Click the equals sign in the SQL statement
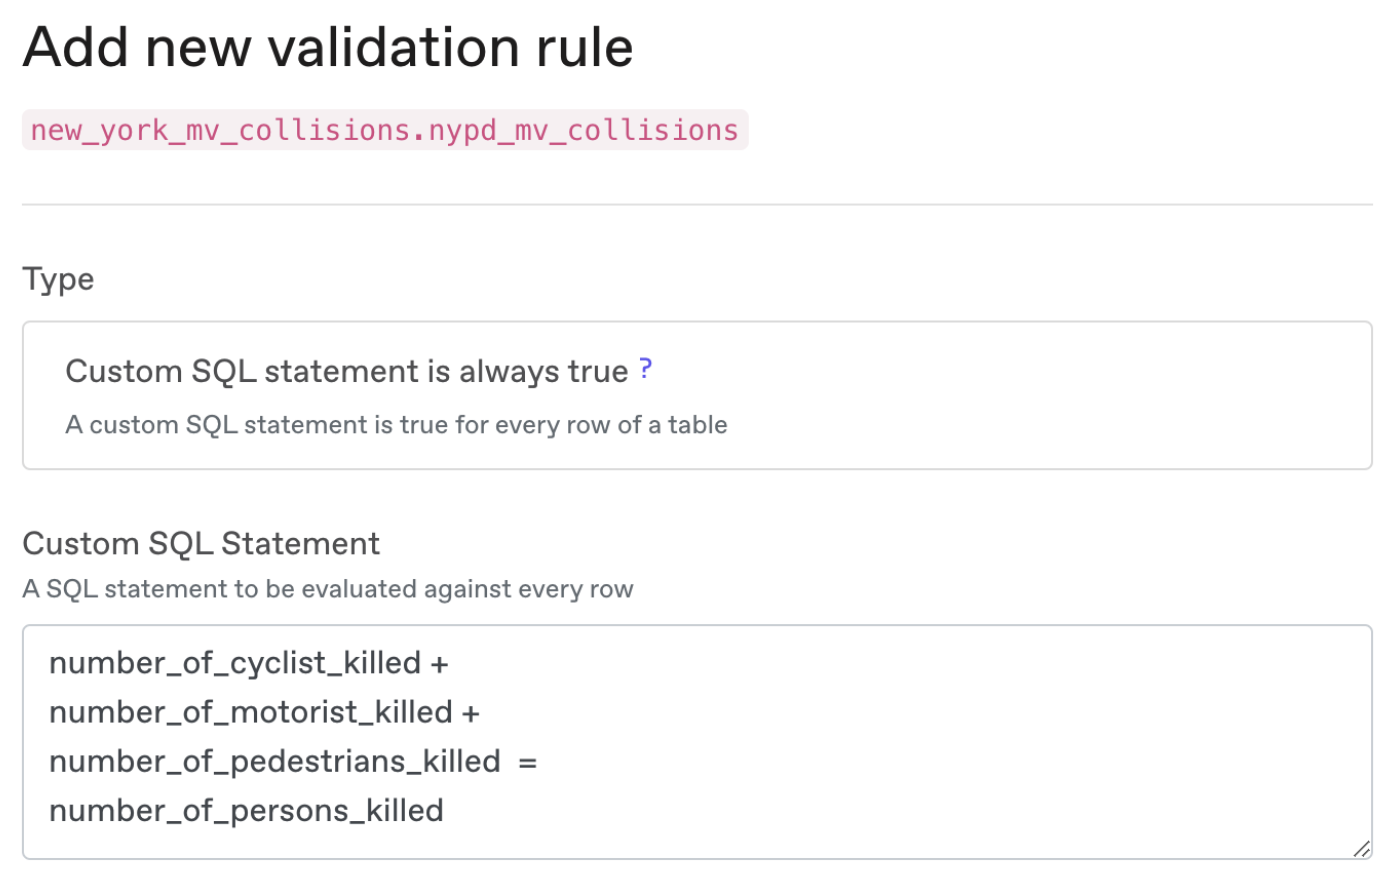The width and height of the screenshot is (1394, 880). tap(528, 763)
